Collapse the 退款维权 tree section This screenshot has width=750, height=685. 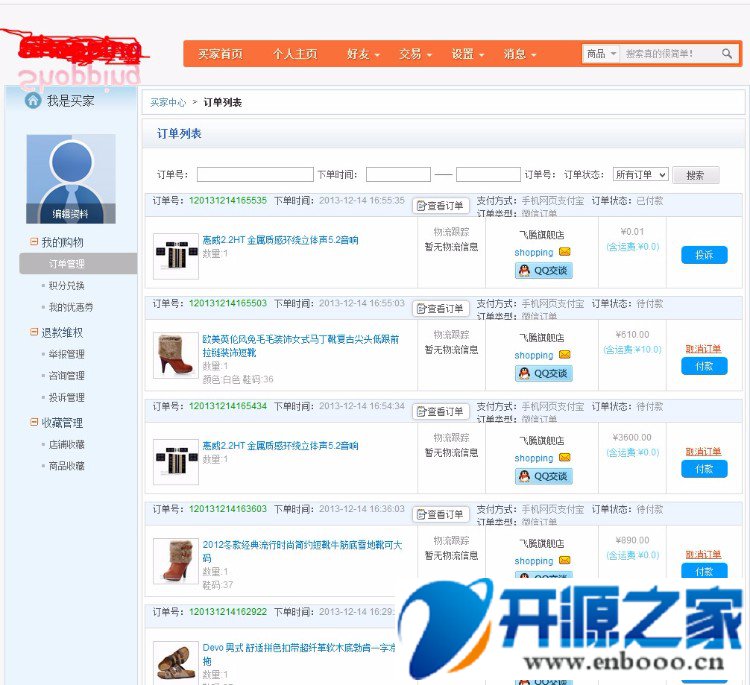coord(34,332)
